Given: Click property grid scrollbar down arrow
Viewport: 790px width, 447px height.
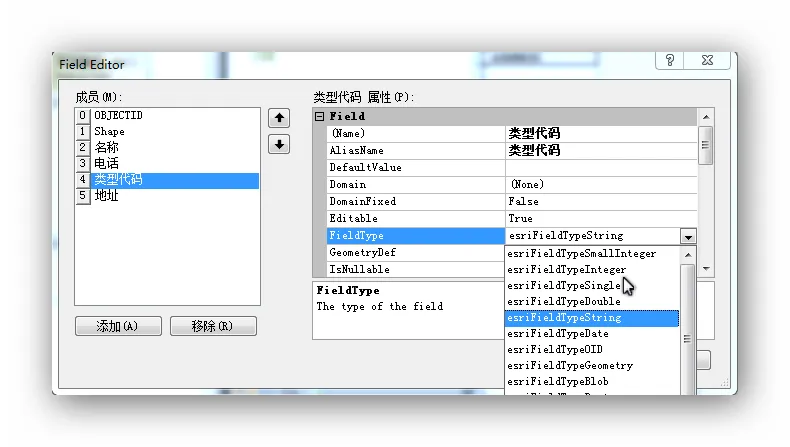Looking at the screenshot, I should click(706, 269).
